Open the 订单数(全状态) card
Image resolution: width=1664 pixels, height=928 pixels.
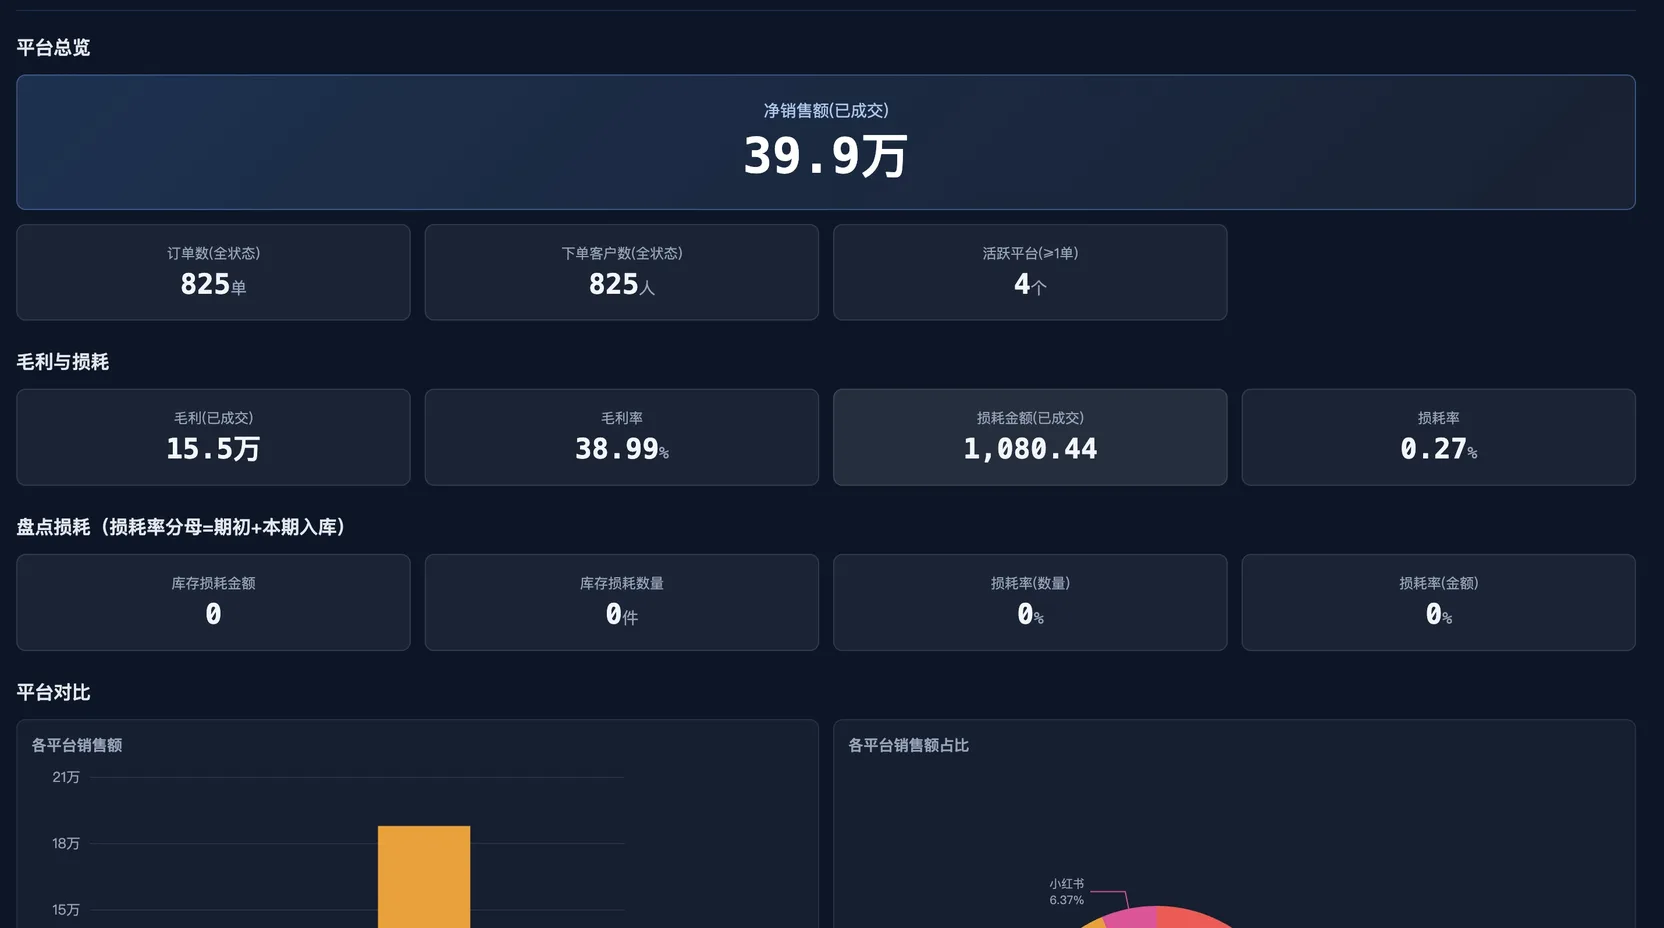pyautogui.click(x=213, y=272)
